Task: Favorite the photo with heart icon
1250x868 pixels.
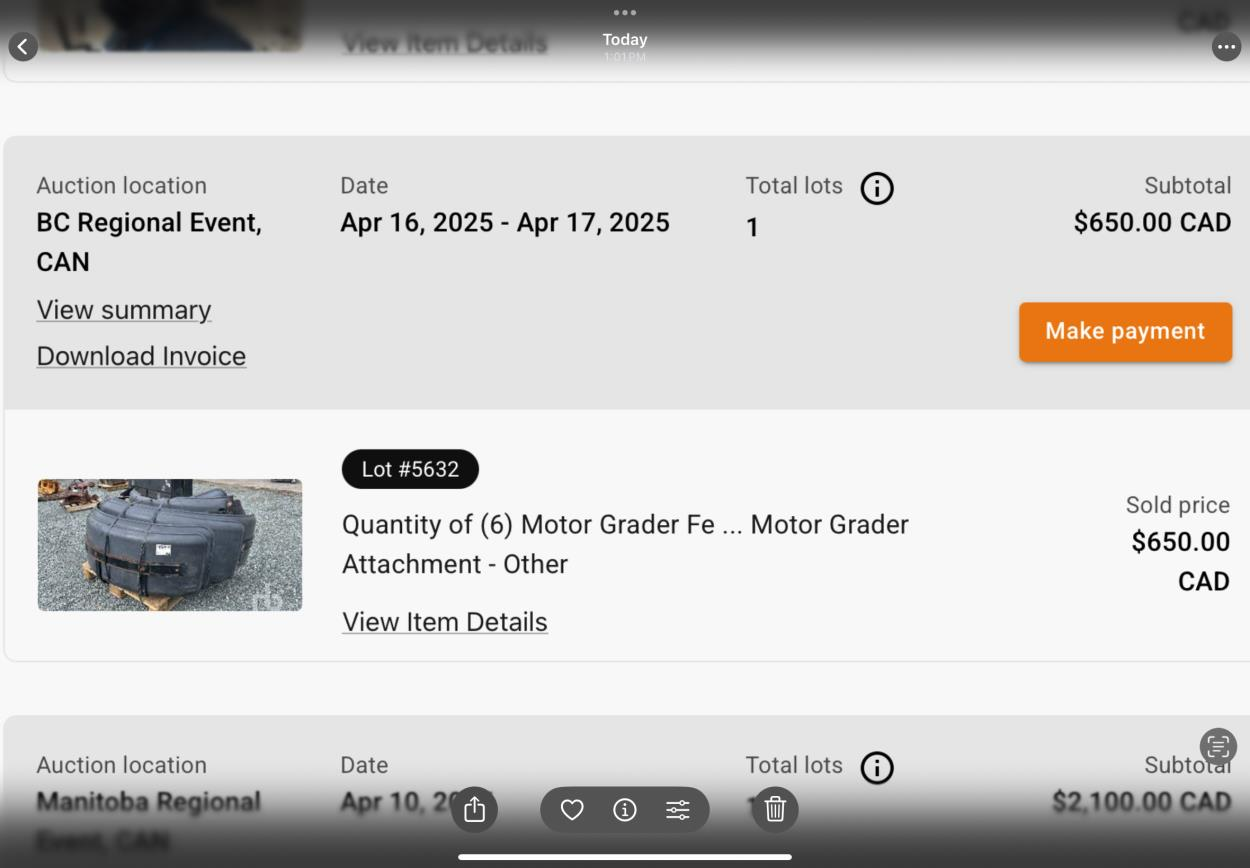Action: click(572, 810)
